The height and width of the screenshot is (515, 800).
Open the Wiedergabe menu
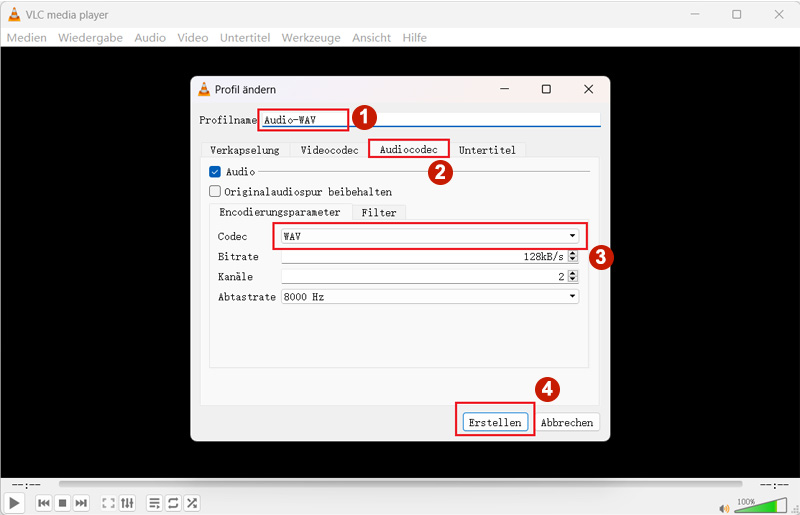tap(90, 38)
